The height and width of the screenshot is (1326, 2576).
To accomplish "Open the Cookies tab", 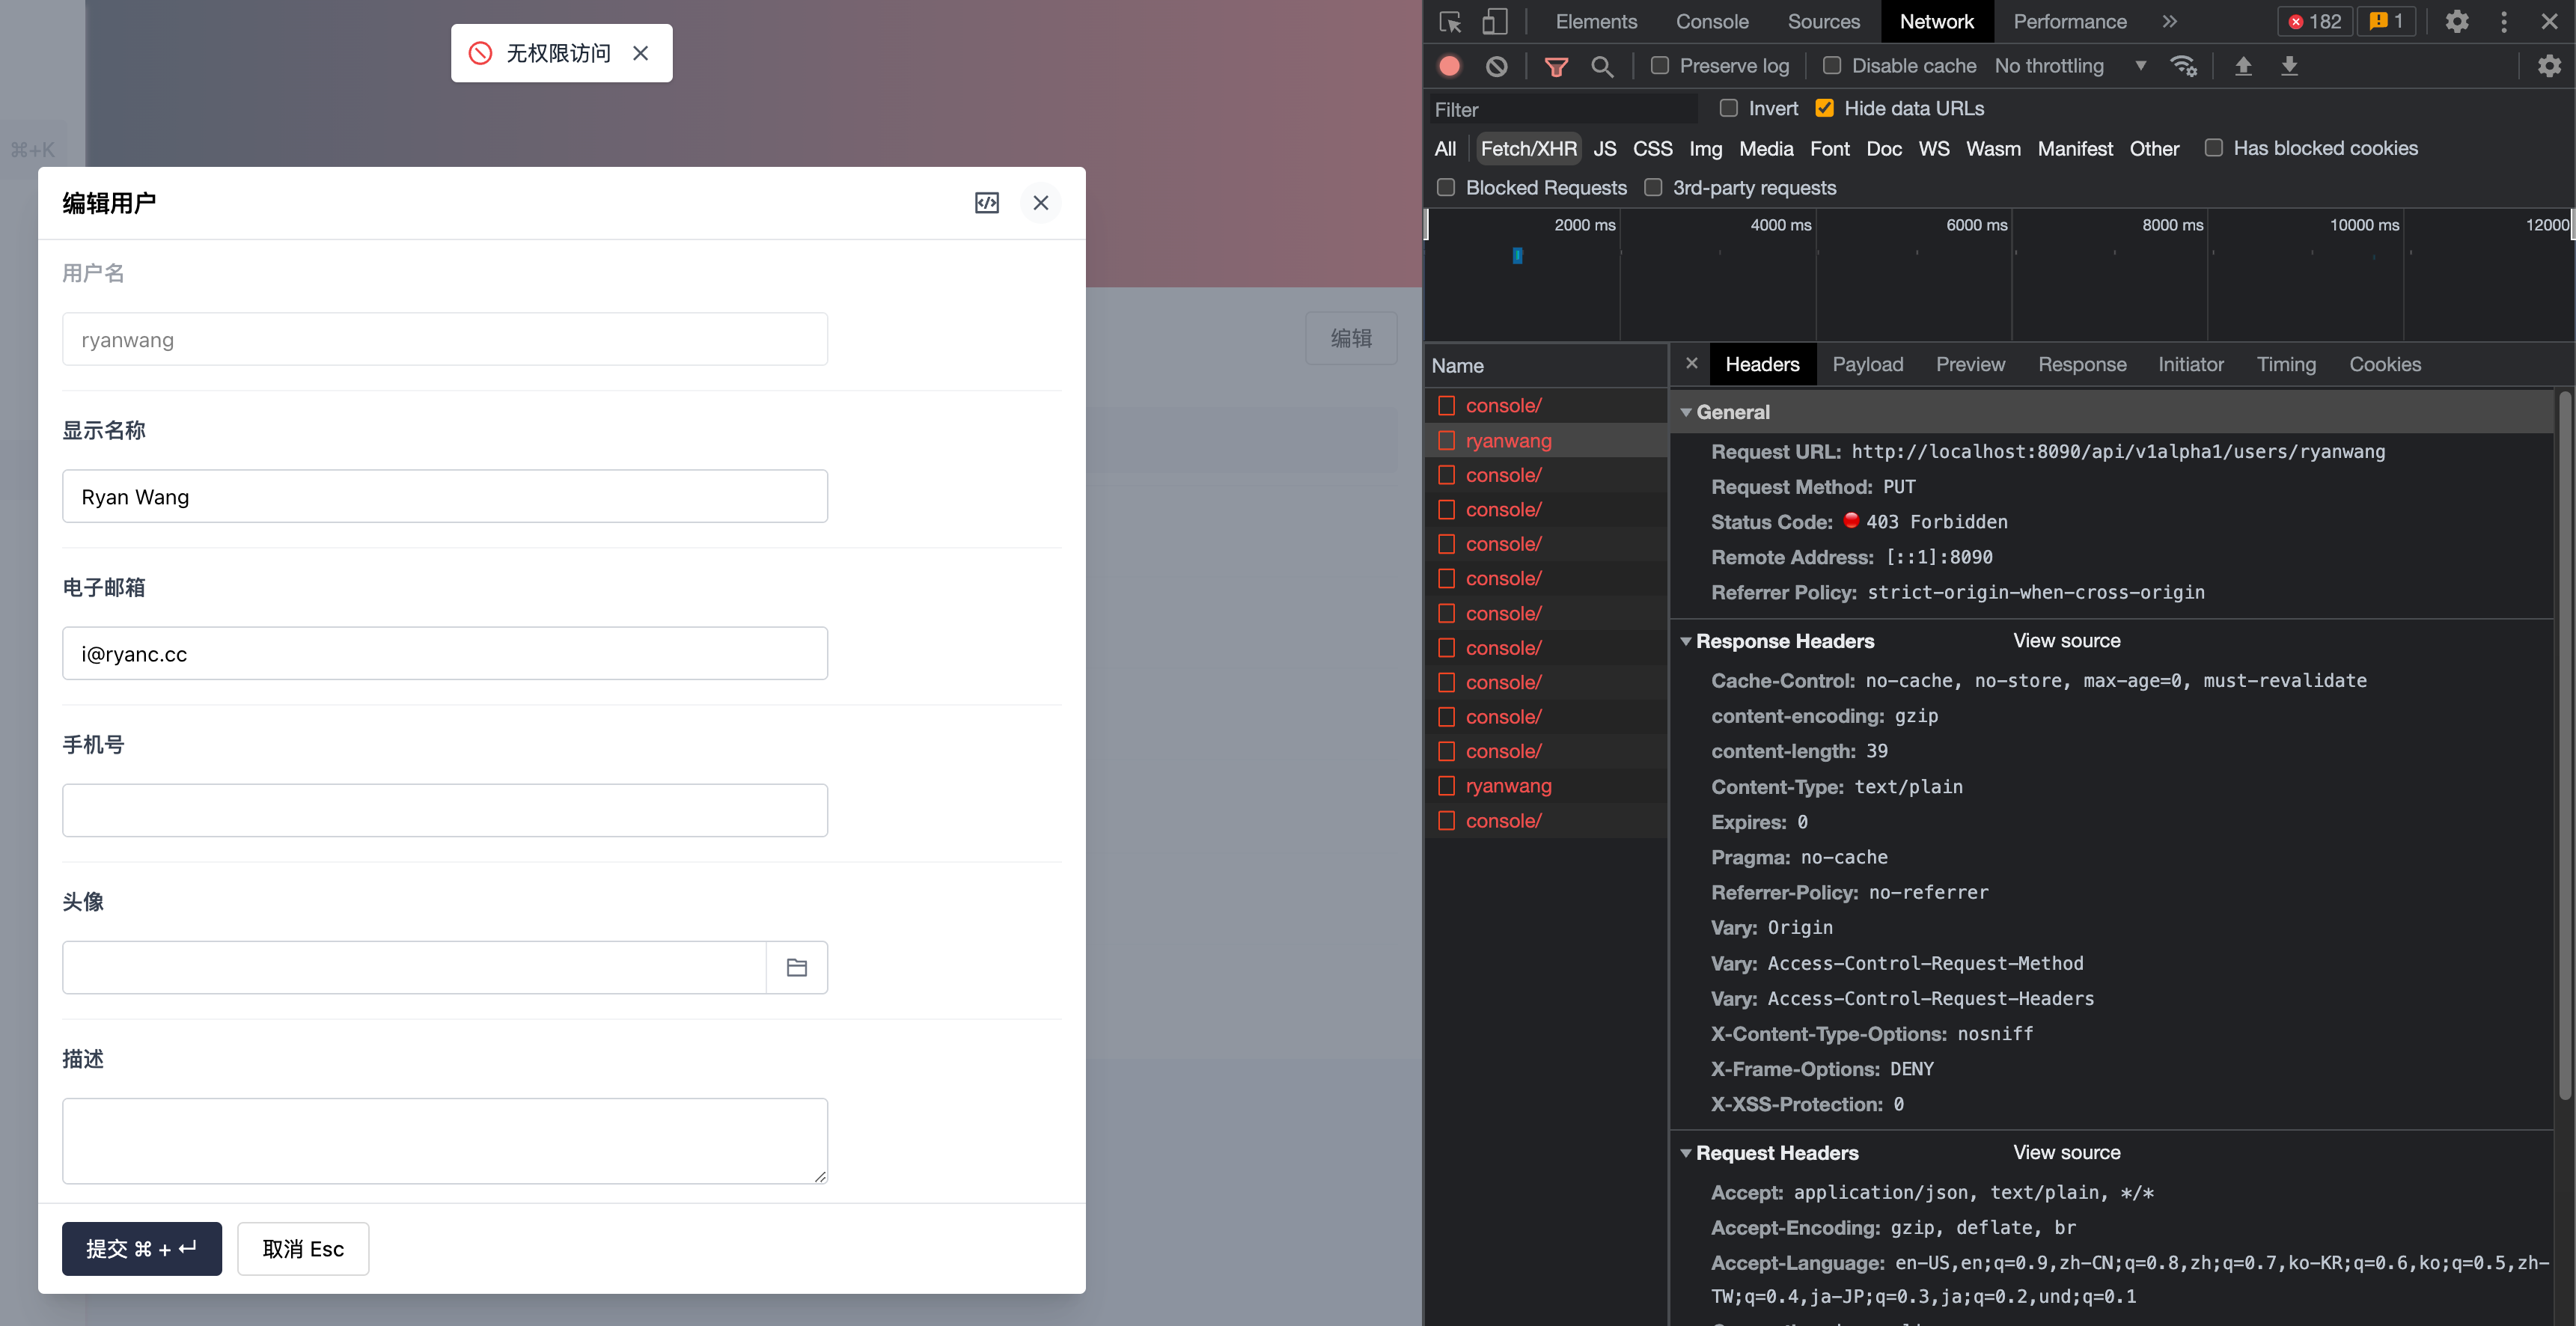I will (2385, 364).
